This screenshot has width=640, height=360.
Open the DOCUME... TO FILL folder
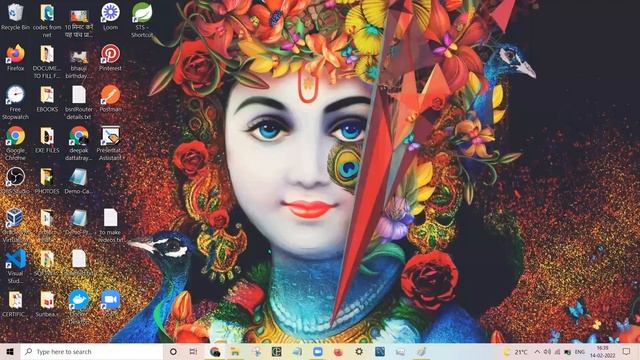(47, 62)
